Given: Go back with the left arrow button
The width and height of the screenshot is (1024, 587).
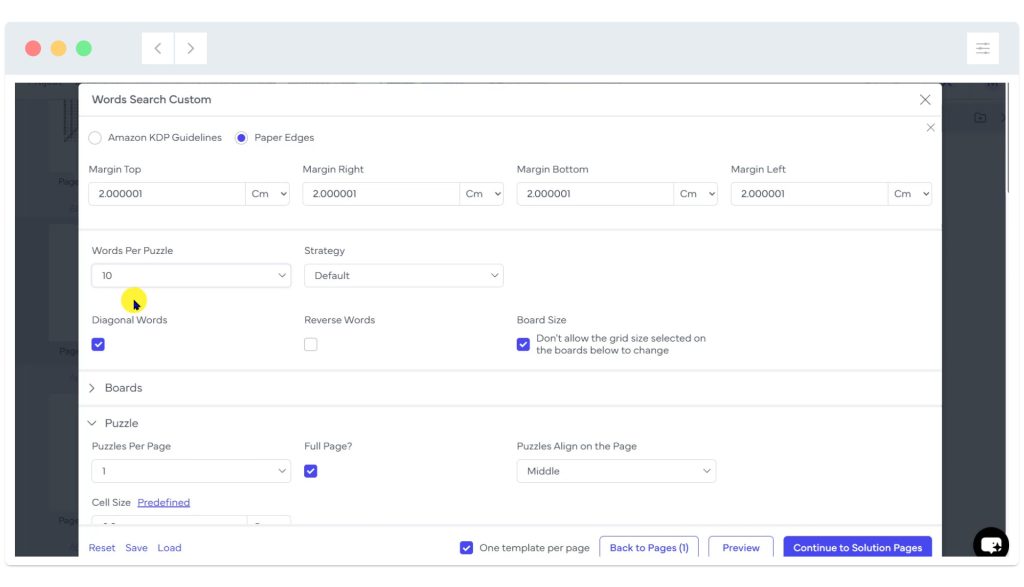Looking at the screenshot, I should [158, 48].
